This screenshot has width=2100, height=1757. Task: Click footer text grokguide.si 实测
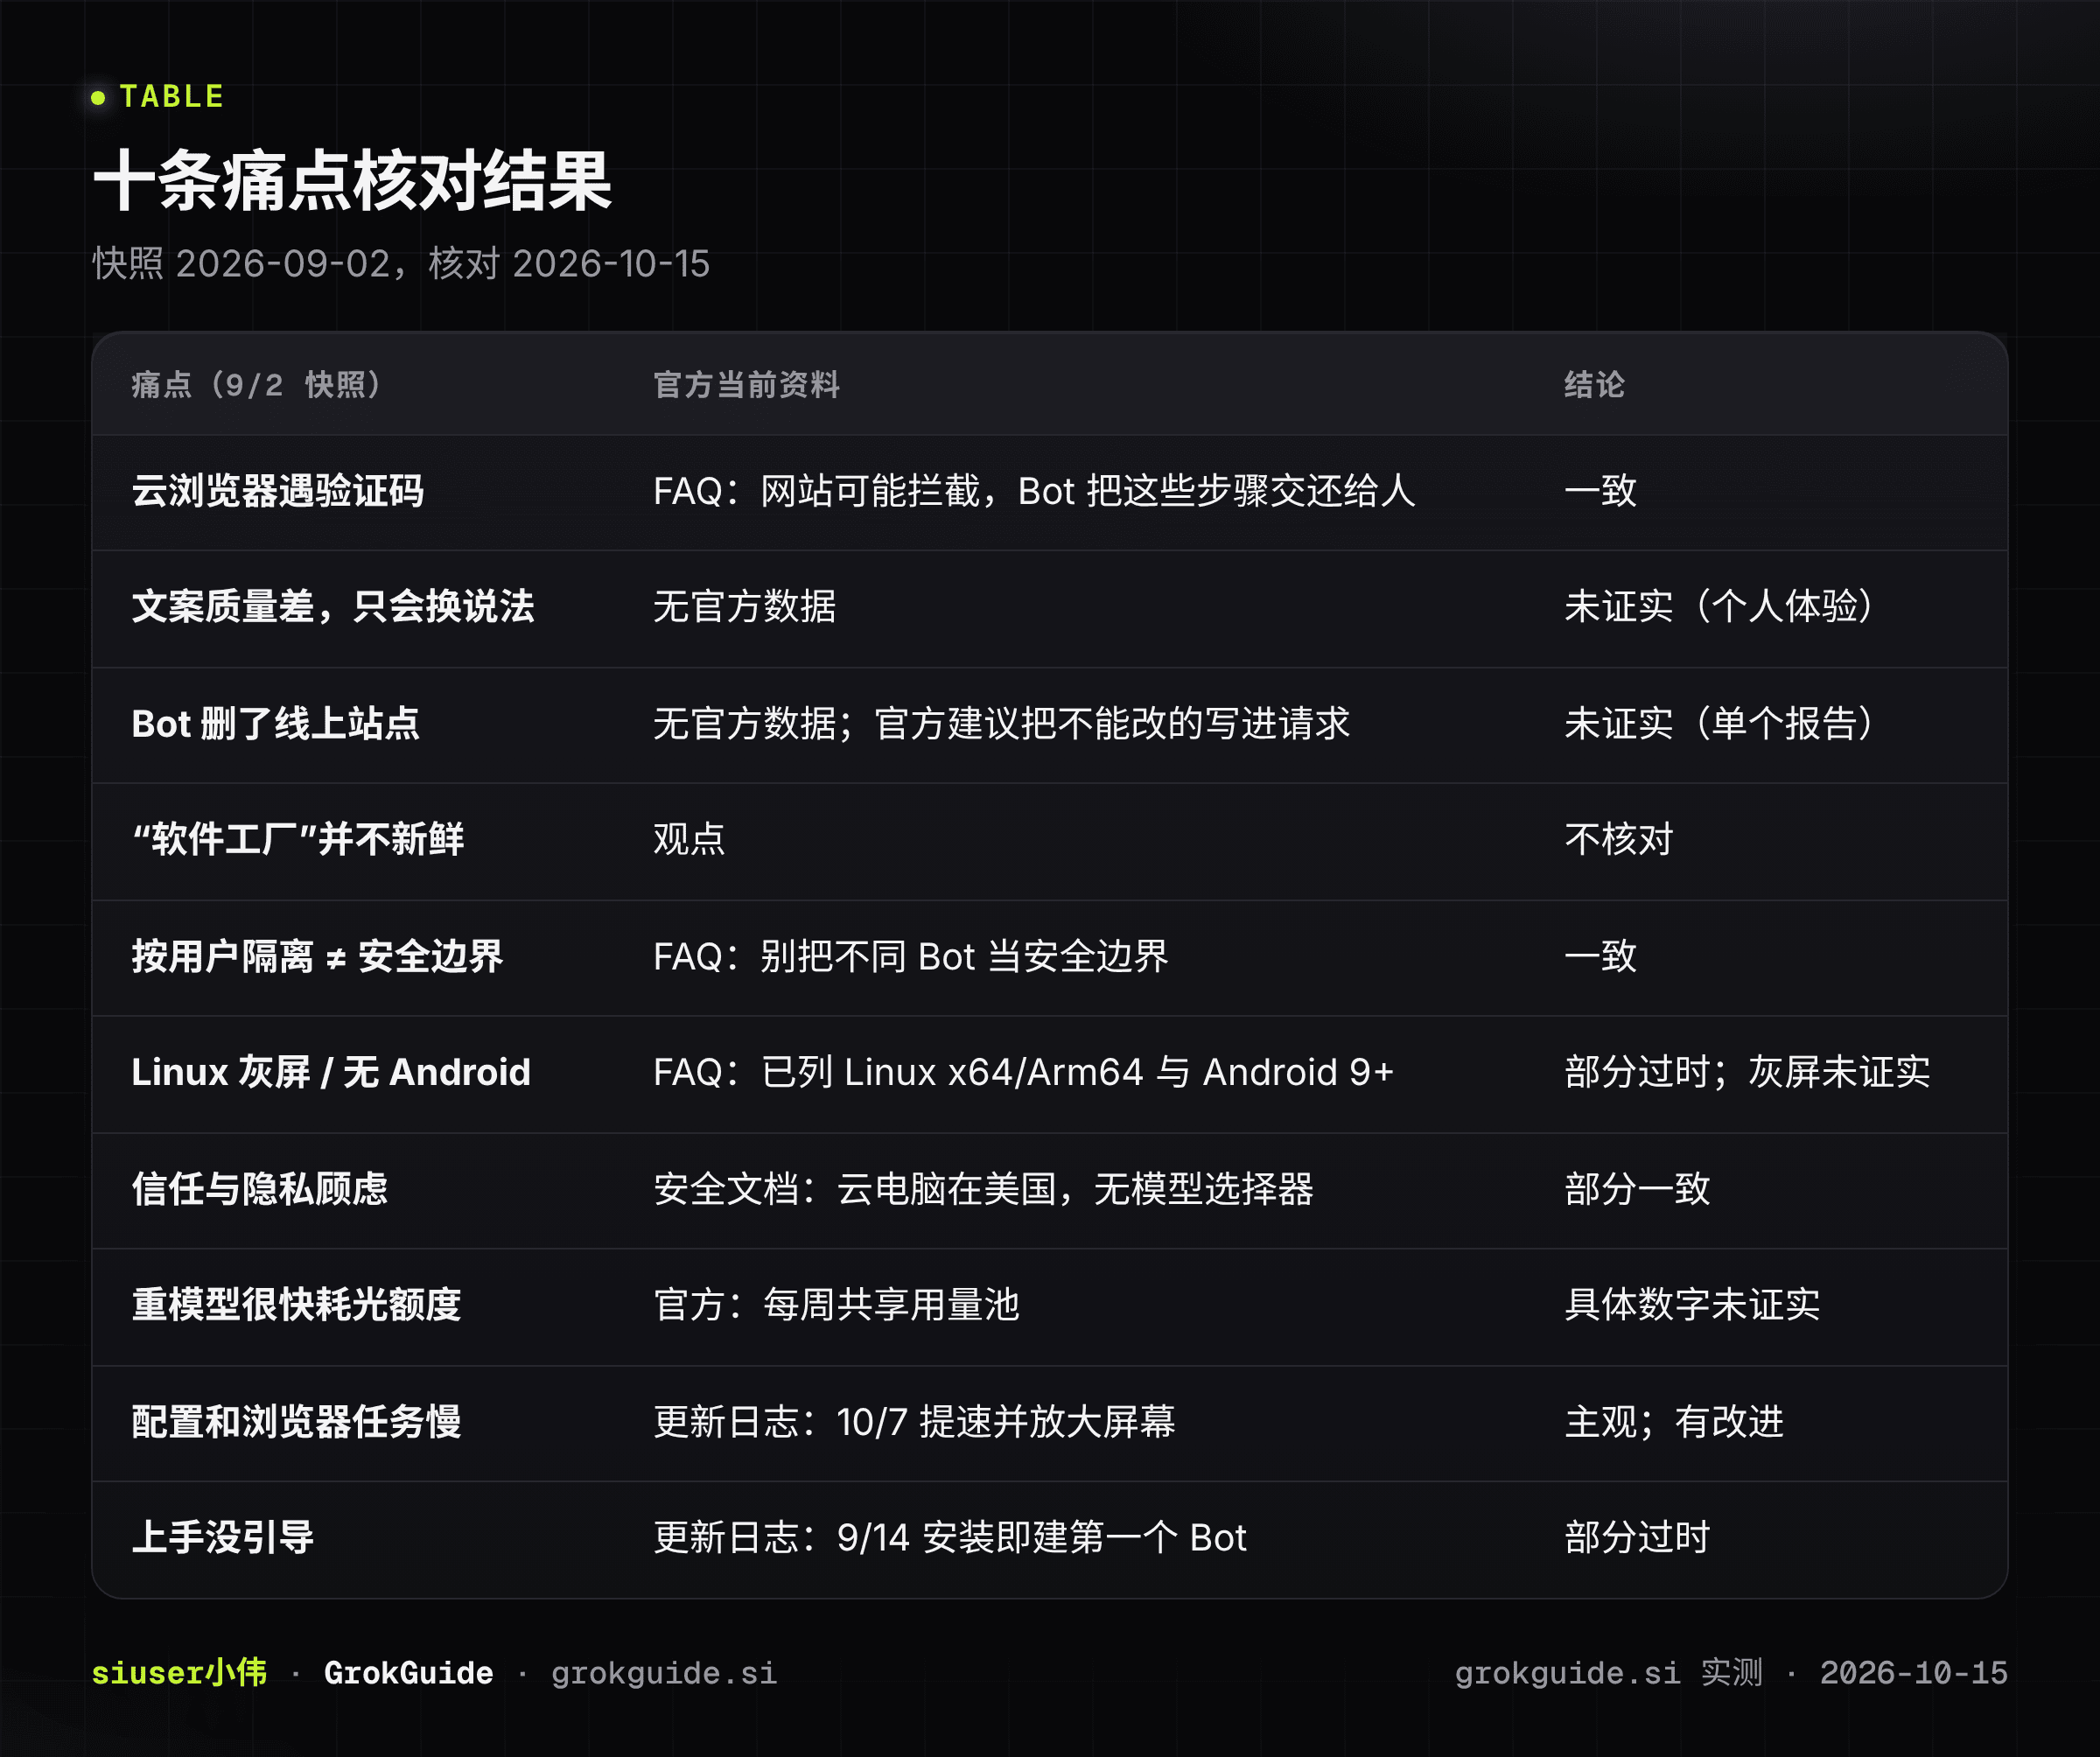coord(1608,1672)
